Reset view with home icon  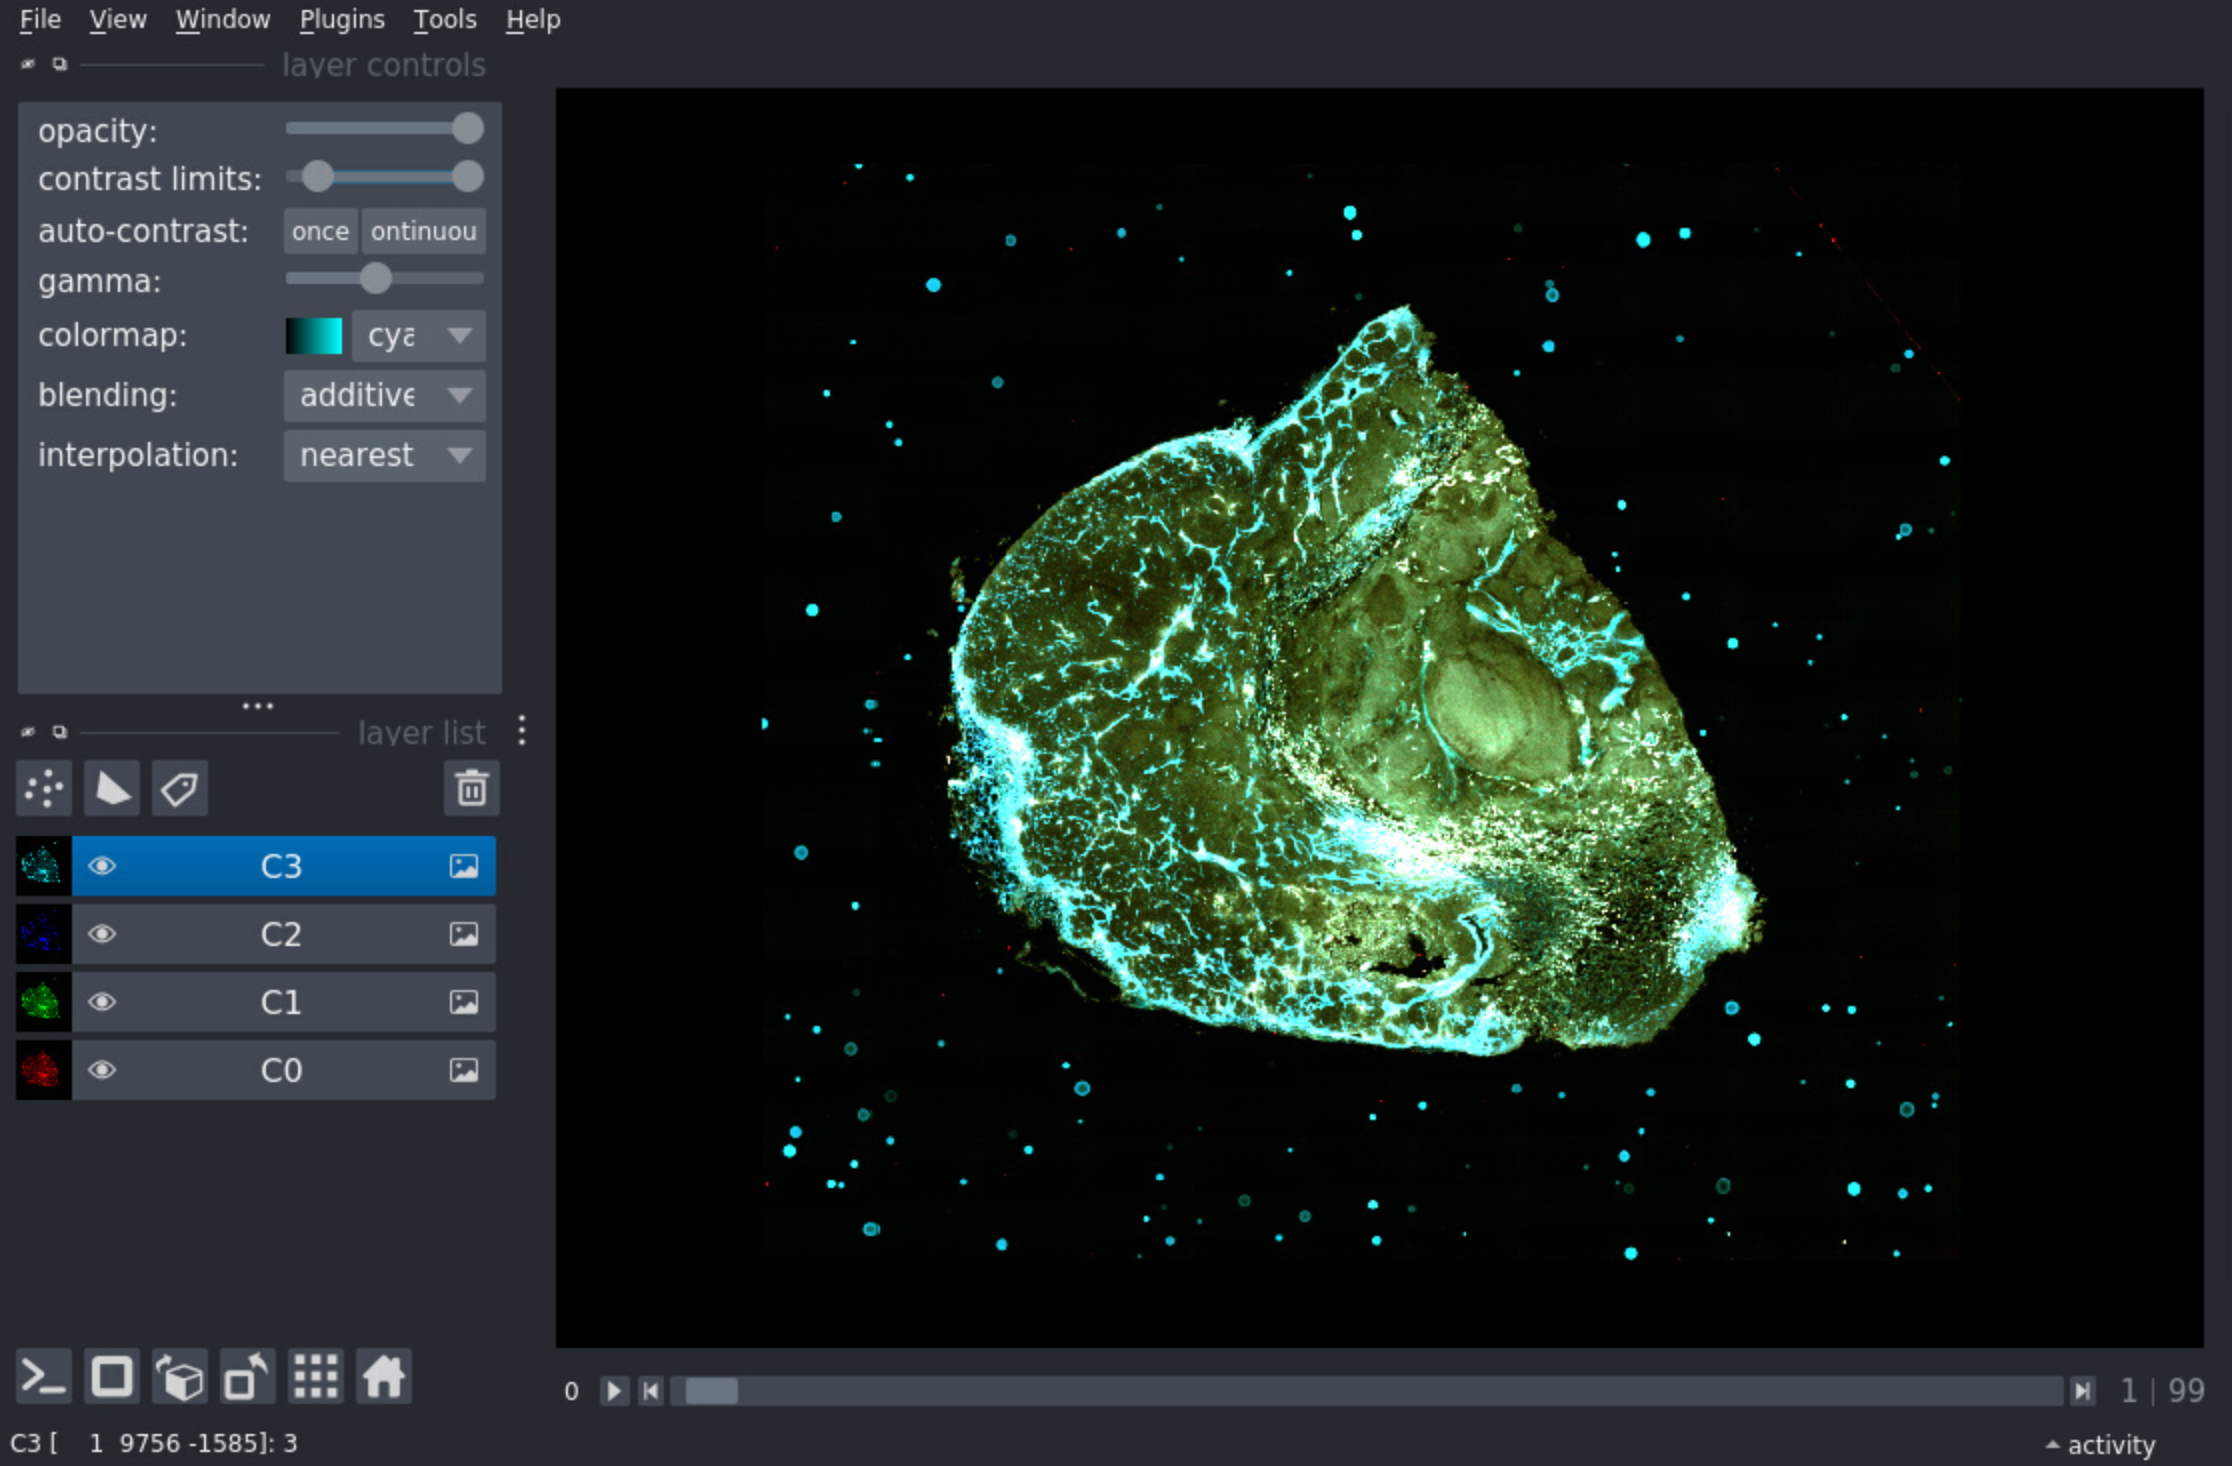[x=384, y=1377]
